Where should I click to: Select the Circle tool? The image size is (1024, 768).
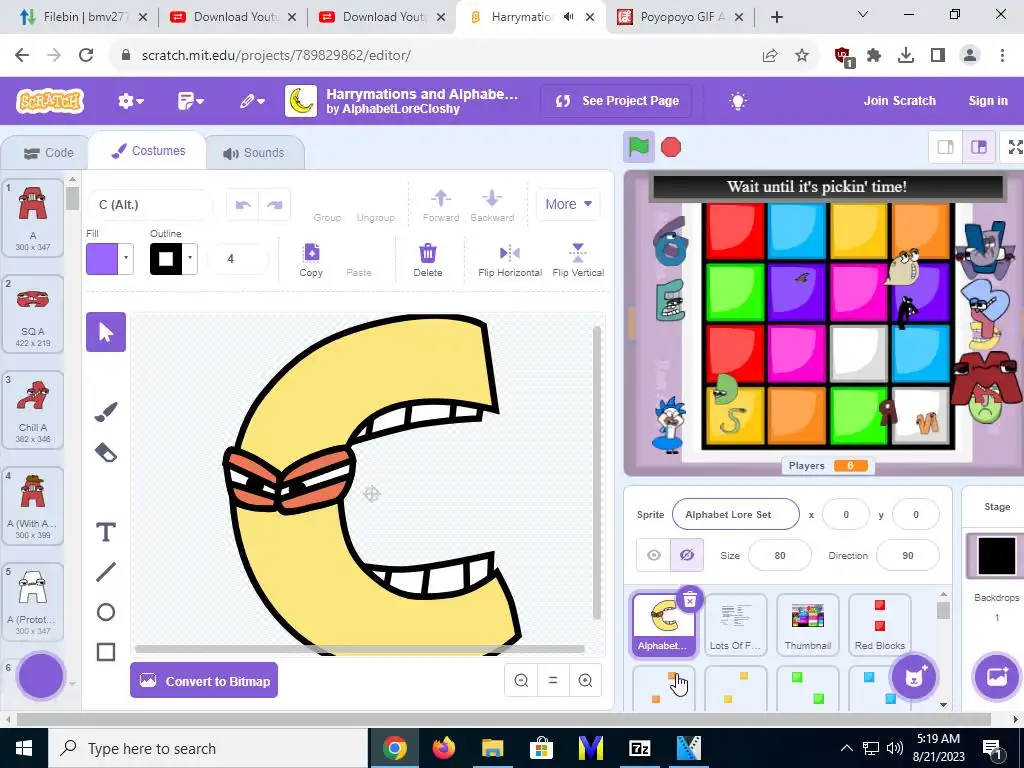click(x=106, y=612)
